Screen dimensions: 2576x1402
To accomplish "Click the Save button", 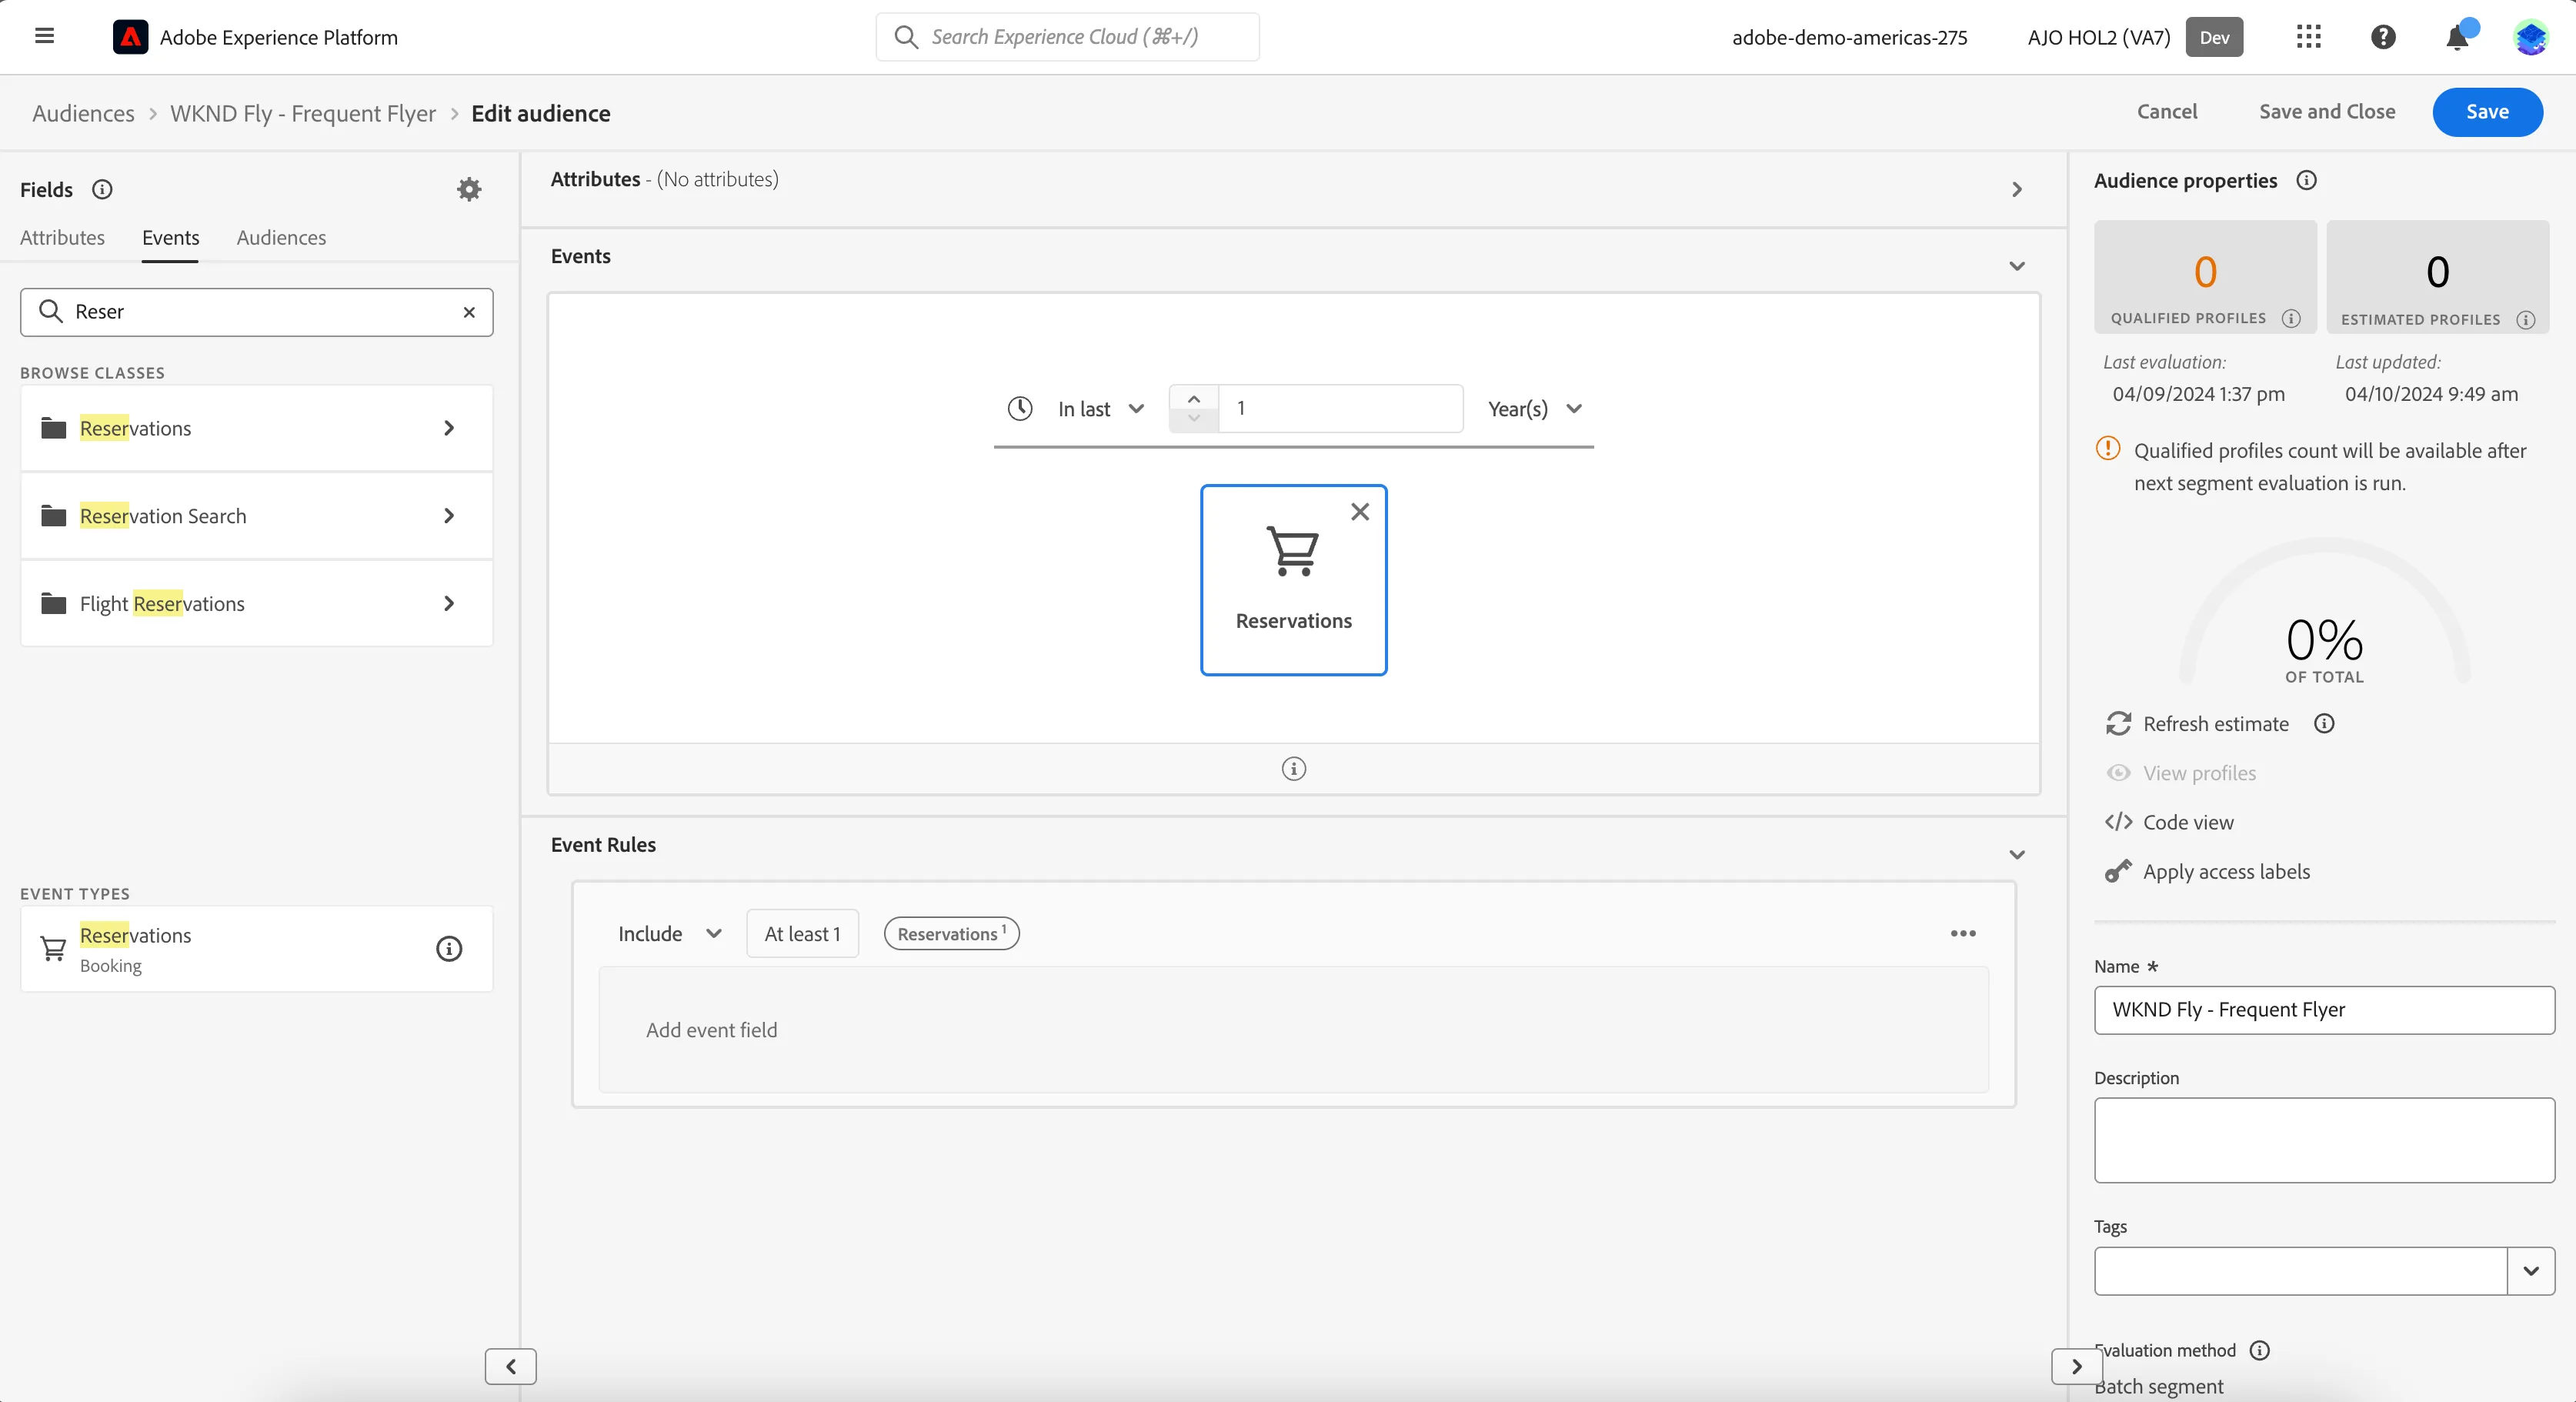I will (2487, 112).
